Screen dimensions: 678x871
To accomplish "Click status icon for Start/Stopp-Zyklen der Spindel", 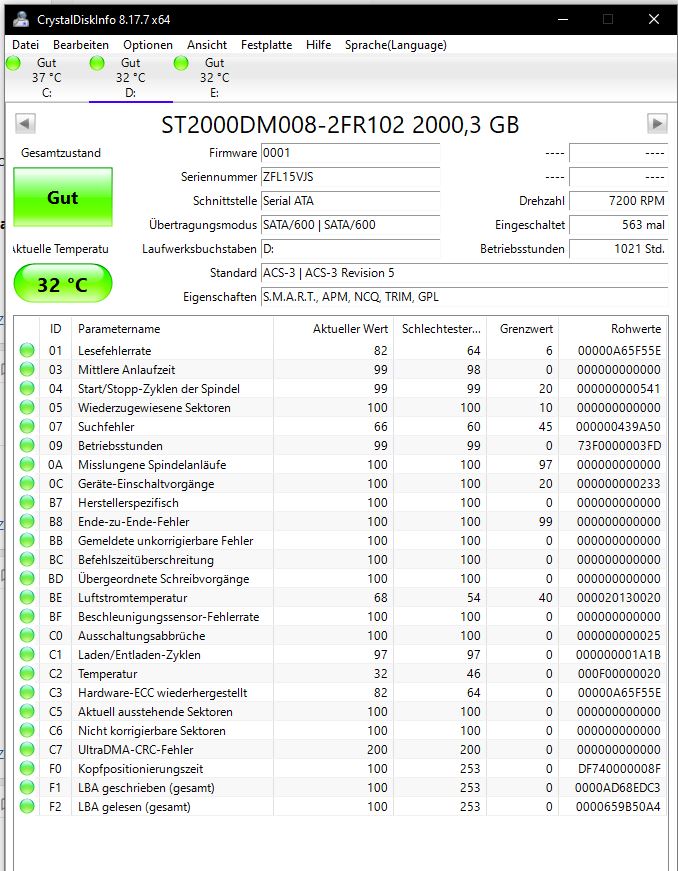I will pyautogui.click(x=27, y=388).
